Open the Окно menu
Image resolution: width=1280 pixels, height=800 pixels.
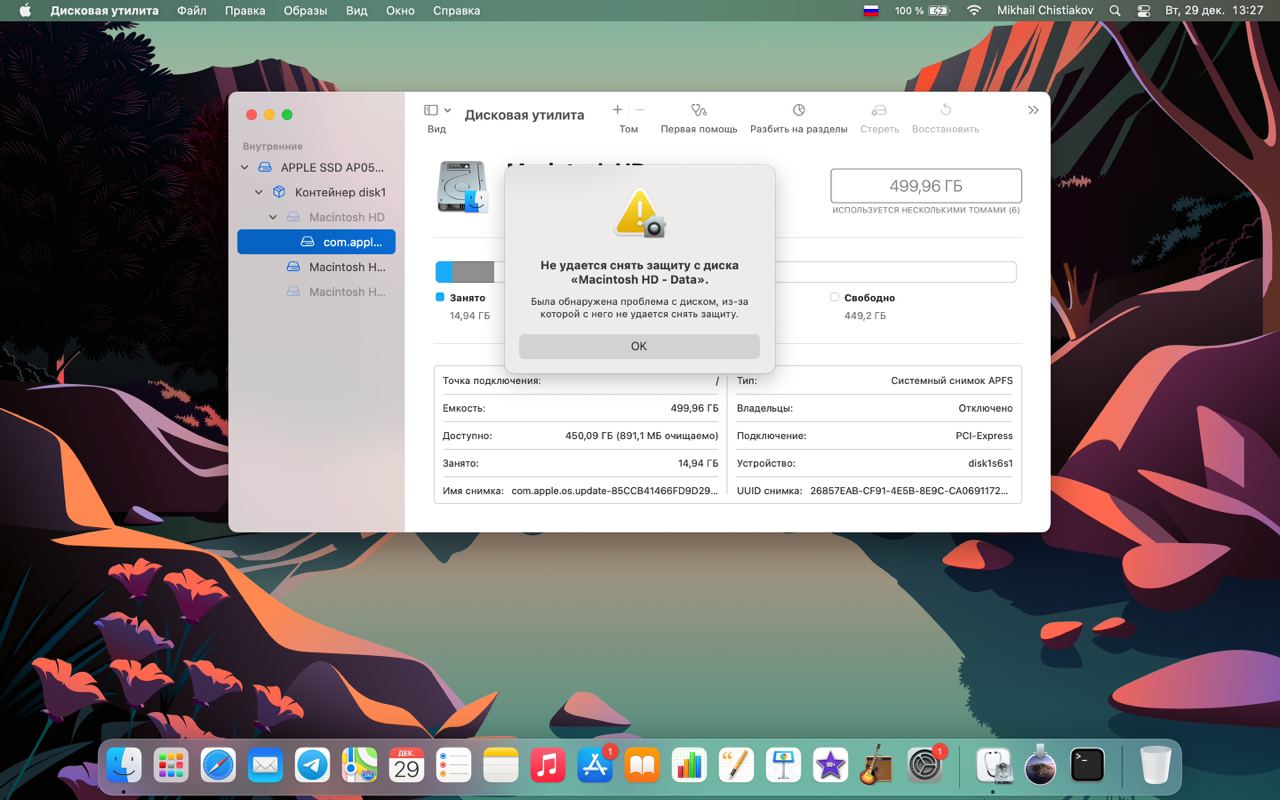[400, 11]
